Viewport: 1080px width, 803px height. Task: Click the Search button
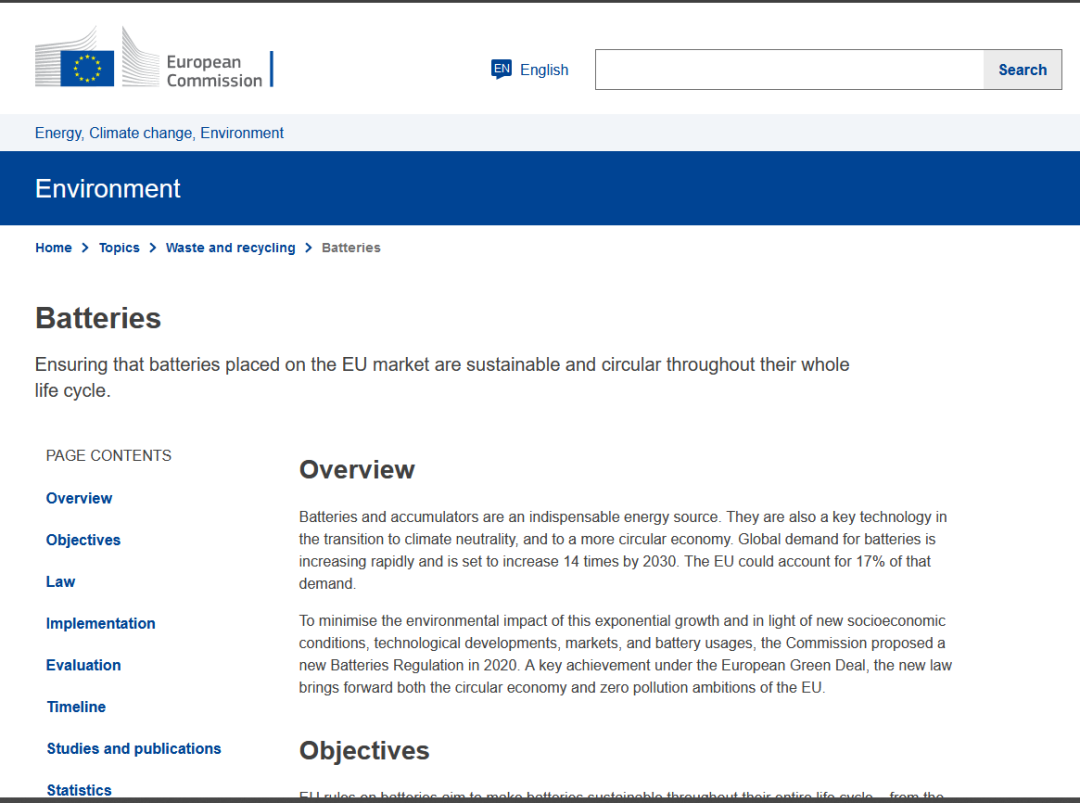point(1022,70)
